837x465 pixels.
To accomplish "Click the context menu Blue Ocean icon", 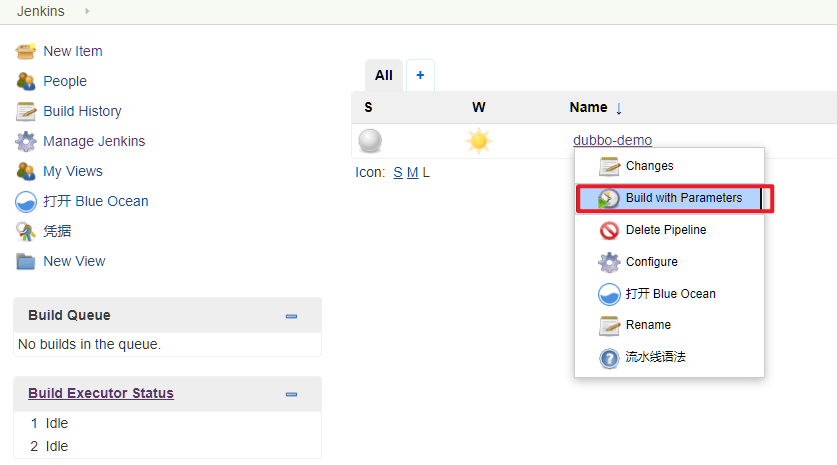I will click(609, 294).
